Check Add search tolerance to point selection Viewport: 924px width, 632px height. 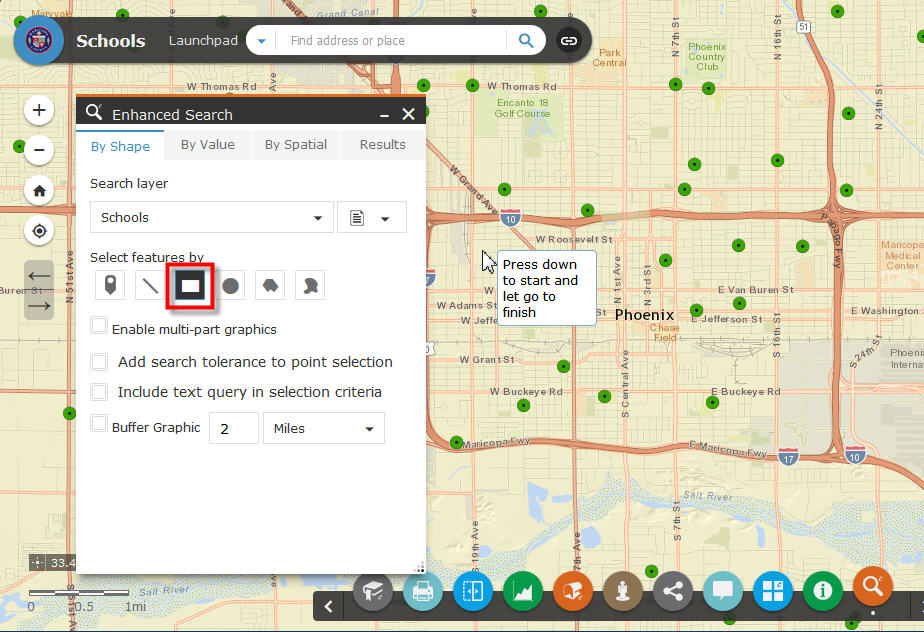(99, 362)
